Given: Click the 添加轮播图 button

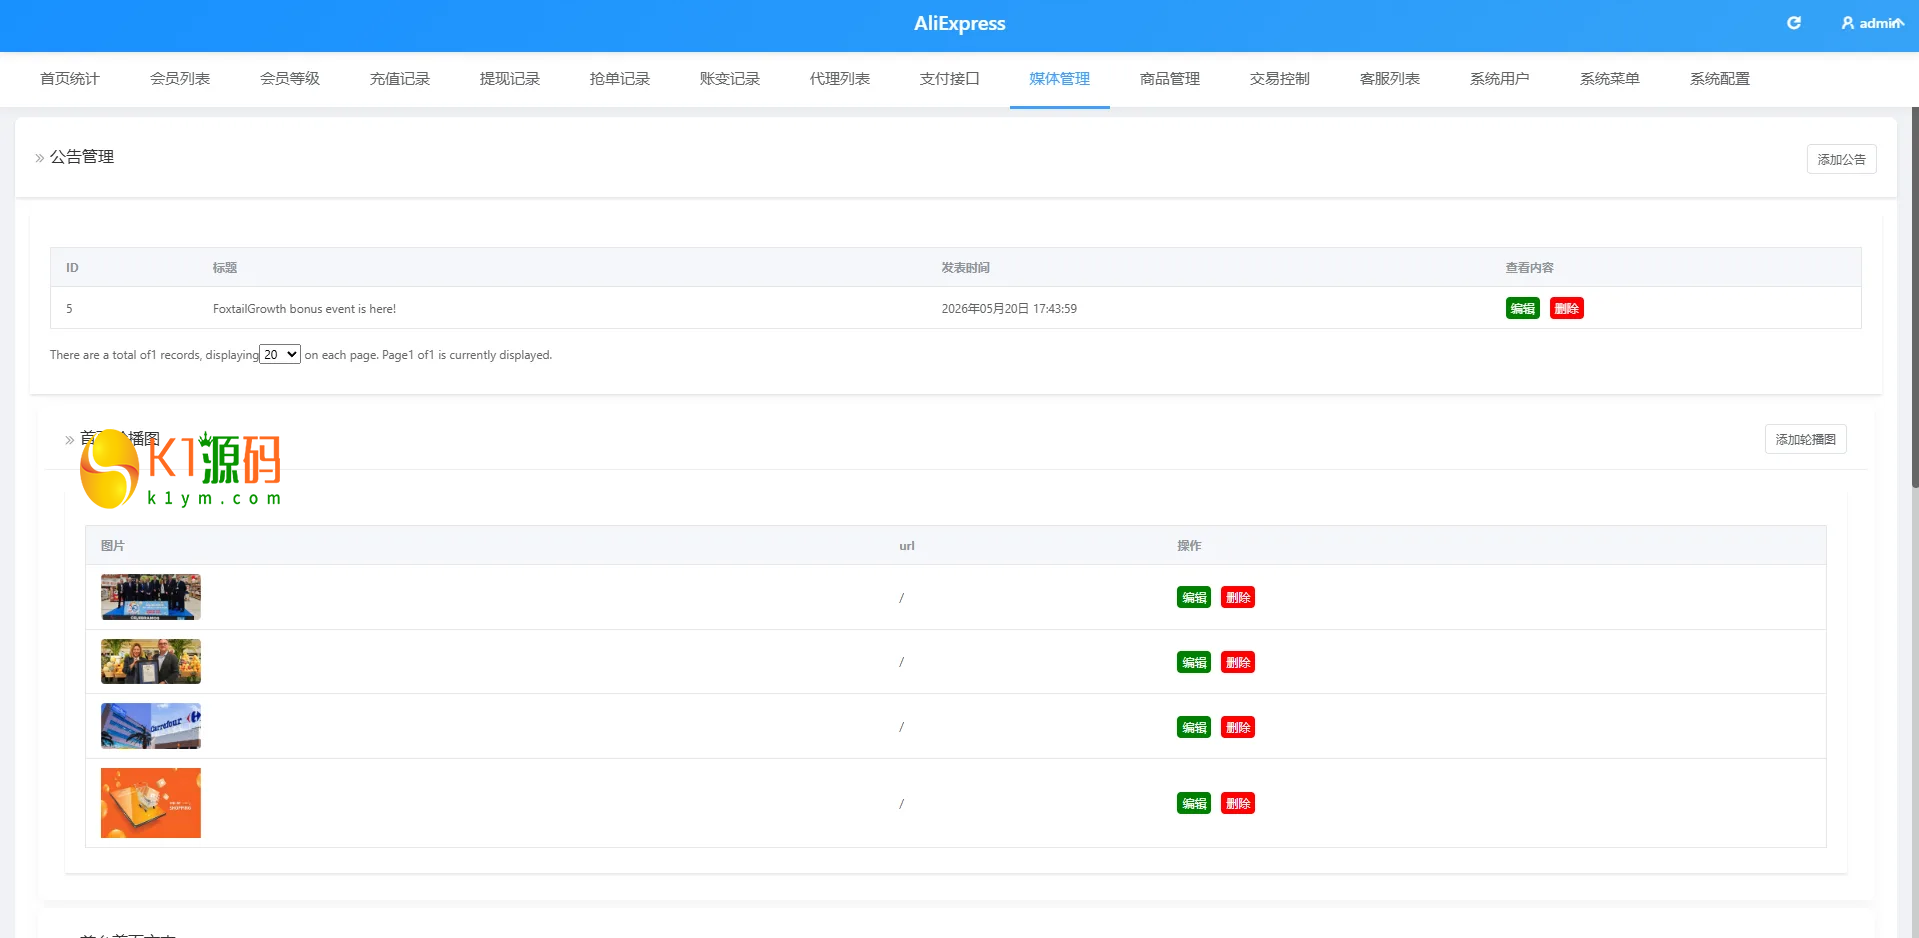Looking at the screenshot, I should (x=1805, y=439).
